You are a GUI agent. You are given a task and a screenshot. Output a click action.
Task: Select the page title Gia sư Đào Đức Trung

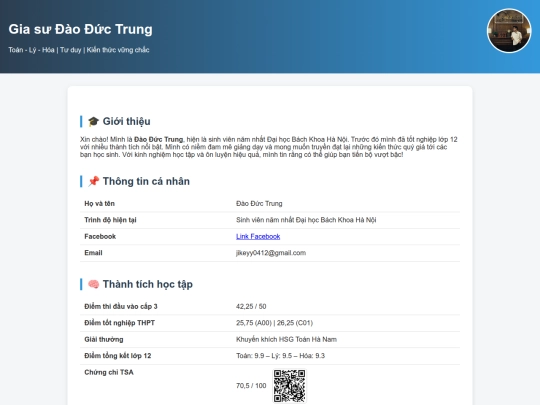(80, 29)
